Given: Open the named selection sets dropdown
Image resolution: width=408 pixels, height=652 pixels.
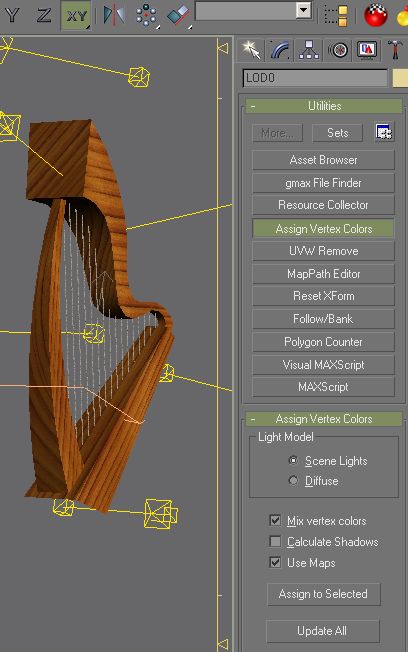Looking at the screenshot, I should 304,10.
